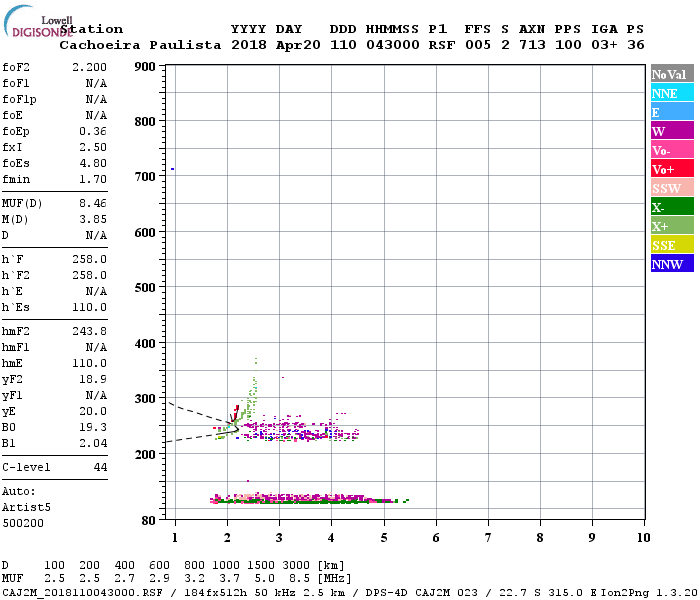The height and width of the screenshot is (600, 700).
Task: Select the W purple legend swatch
Action: [672, 130]
